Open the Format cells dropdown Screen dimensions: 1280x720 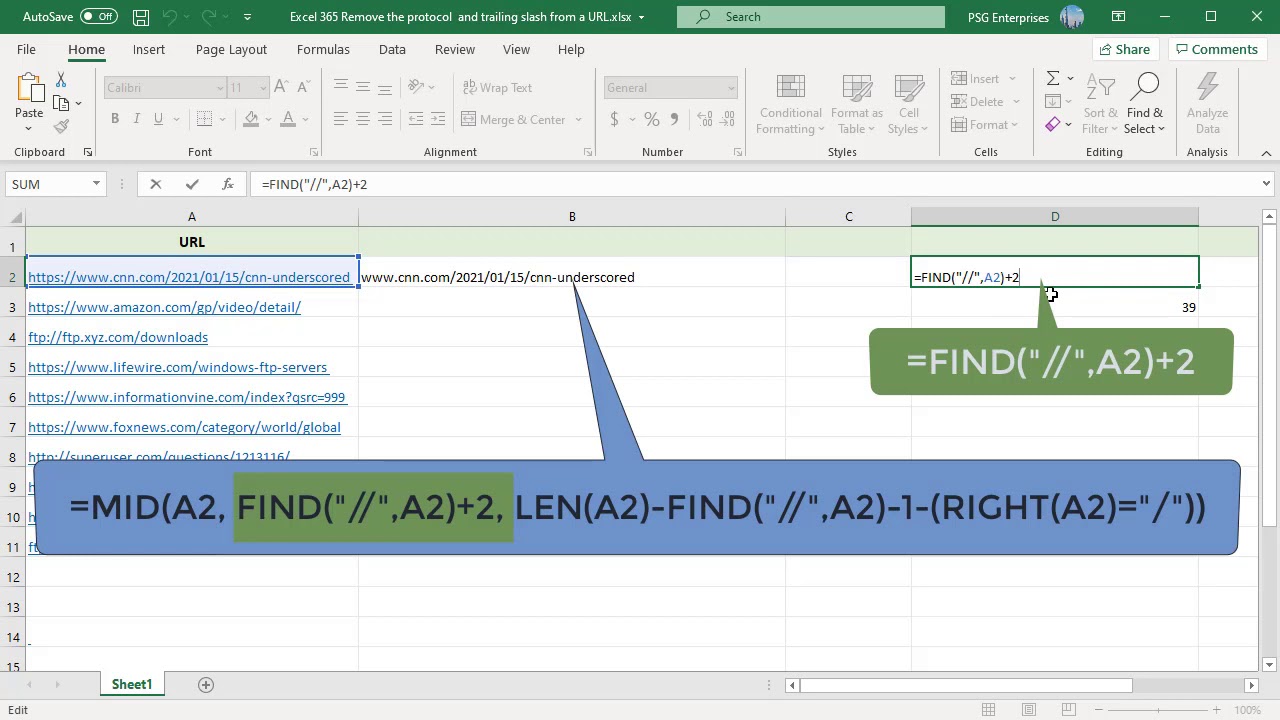[x=988, y=125]
